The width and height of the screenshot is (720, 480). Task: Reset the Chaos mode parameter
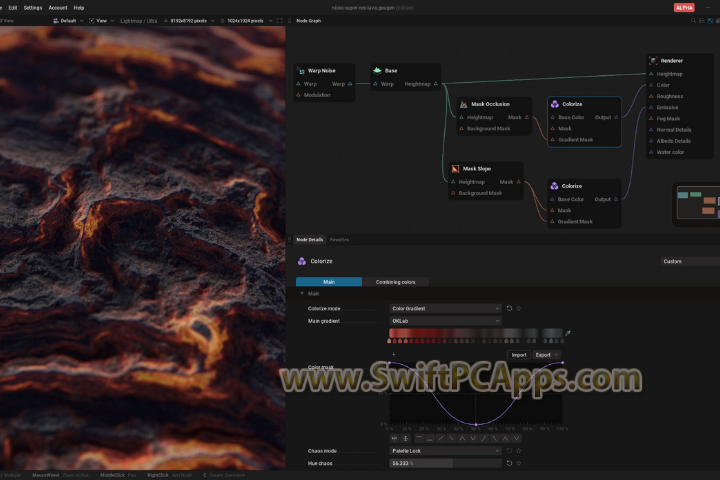(x=509, y=451)
